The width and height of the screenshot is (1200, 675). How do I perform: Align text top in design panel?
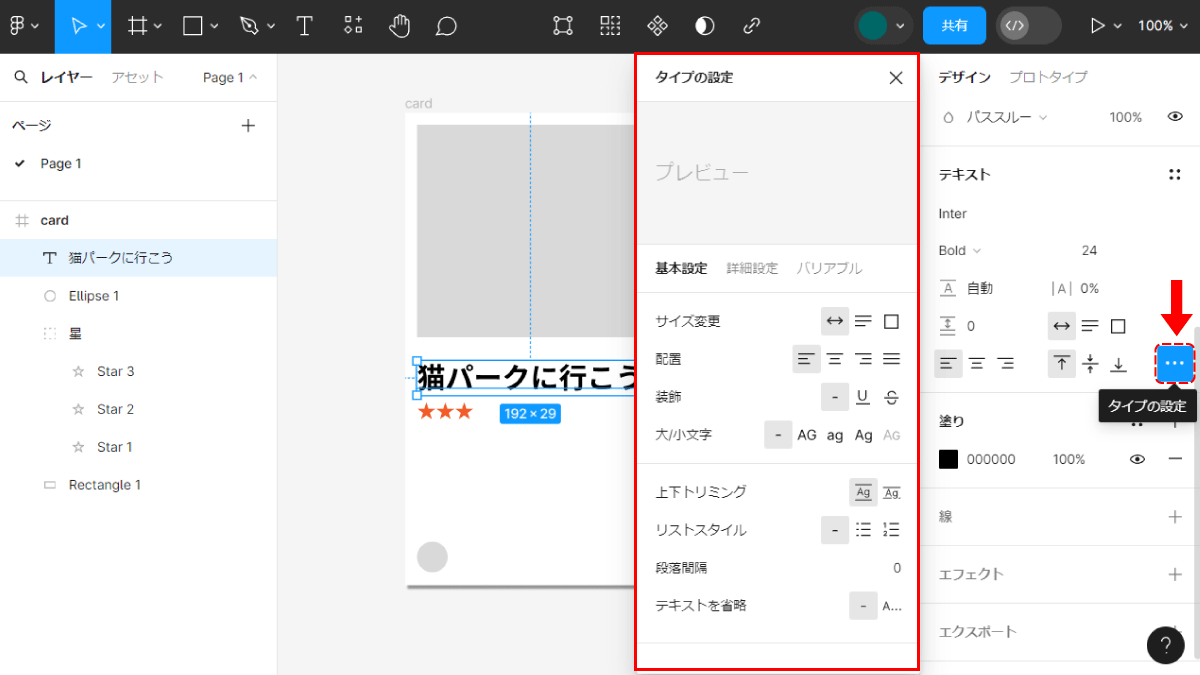tap(1061, 364)
